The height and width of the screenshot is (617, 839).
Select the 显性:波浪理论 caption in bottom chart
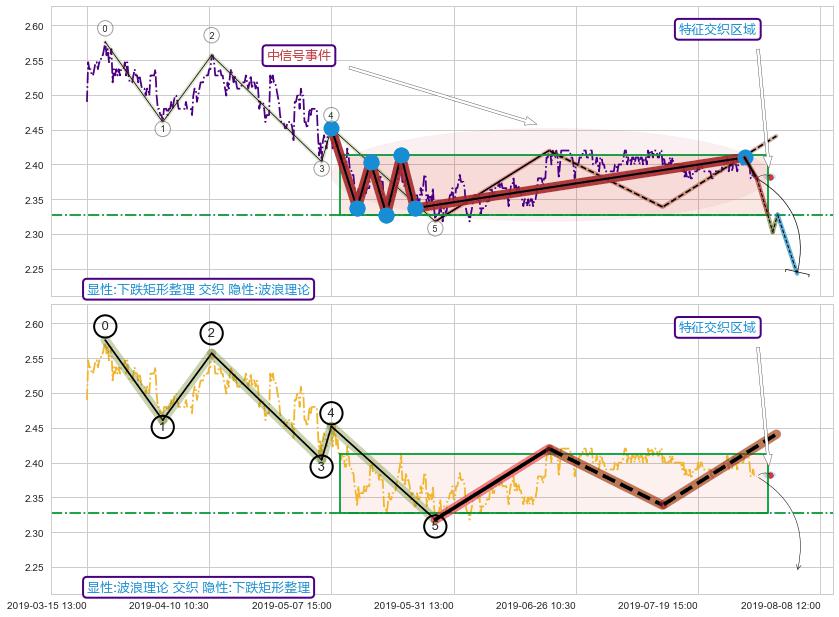pyautogui.click(x=198, y=587)
